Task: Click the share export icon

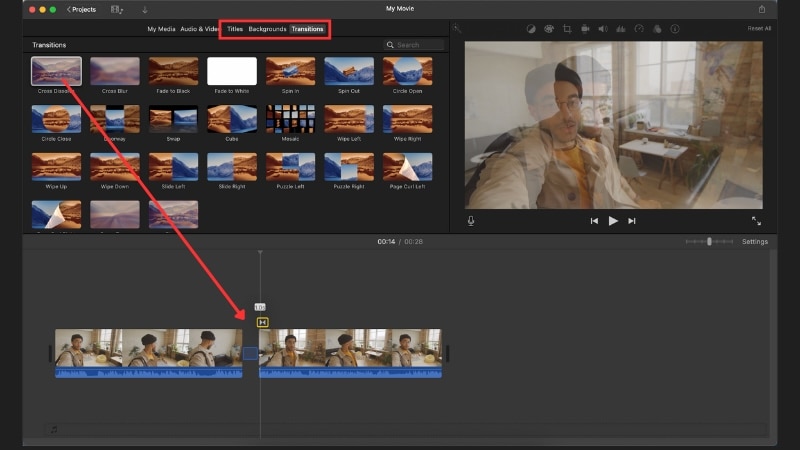Action: pos(761,9)
